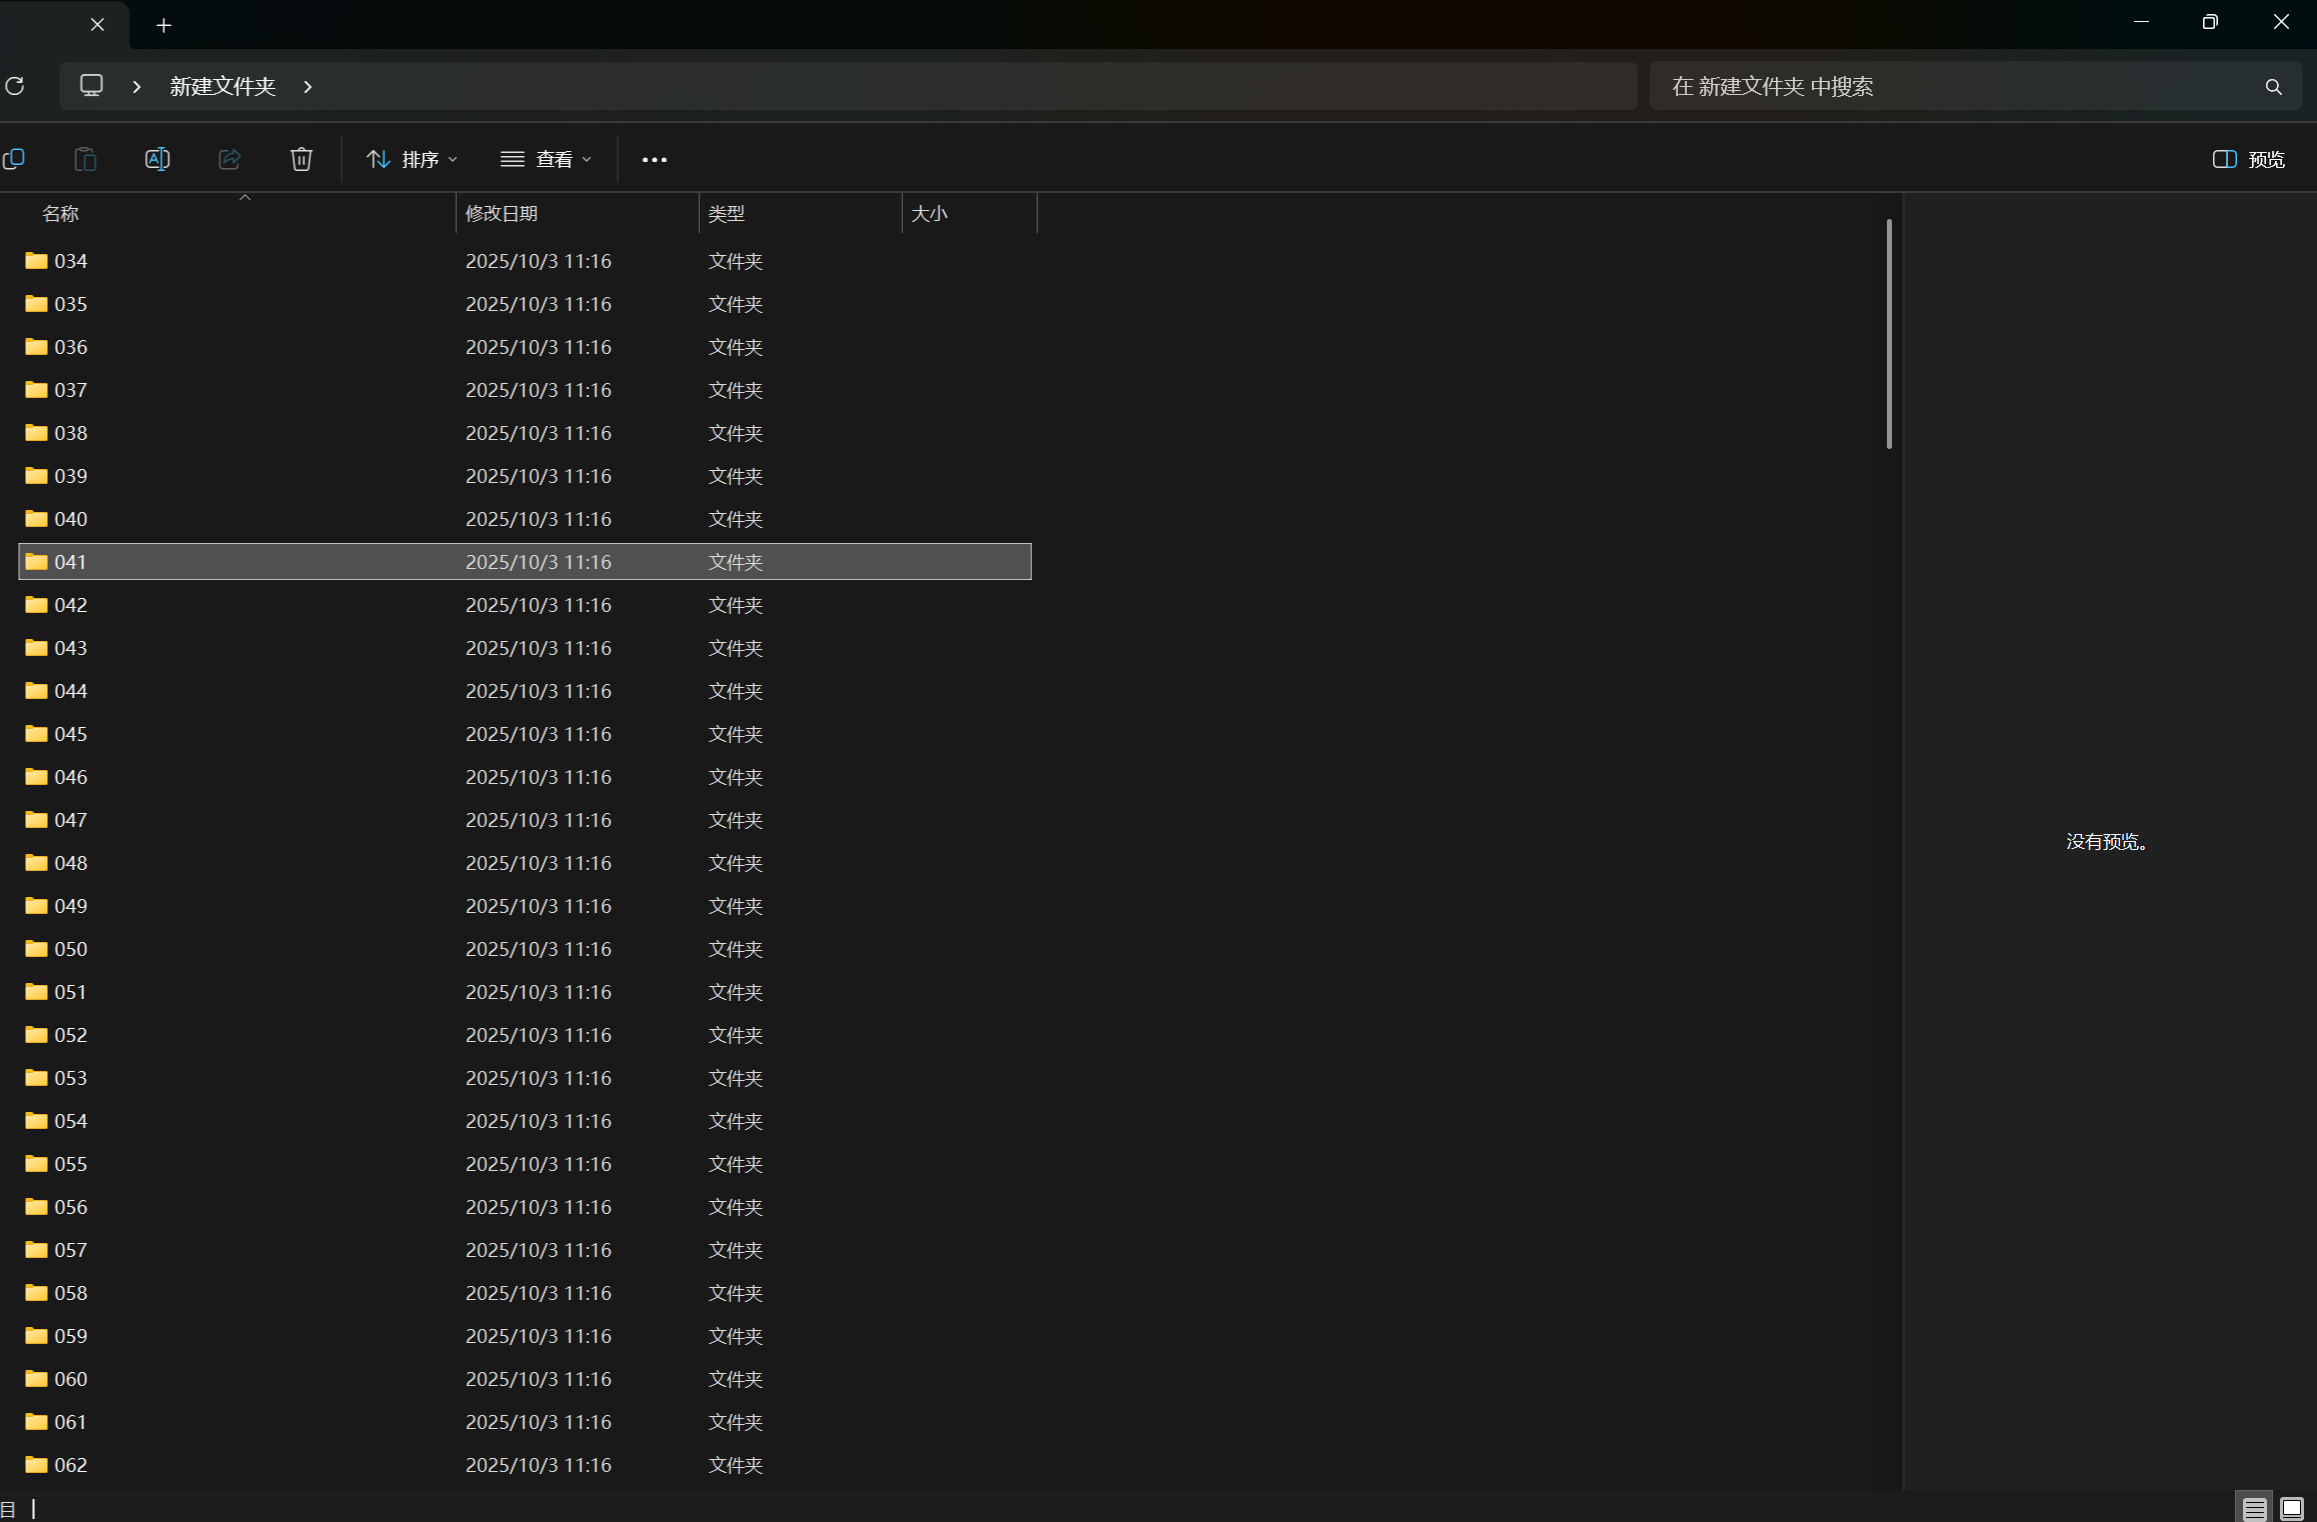
Task: Click the rename icon in toolbar
Action: click(x=157, y=159)
